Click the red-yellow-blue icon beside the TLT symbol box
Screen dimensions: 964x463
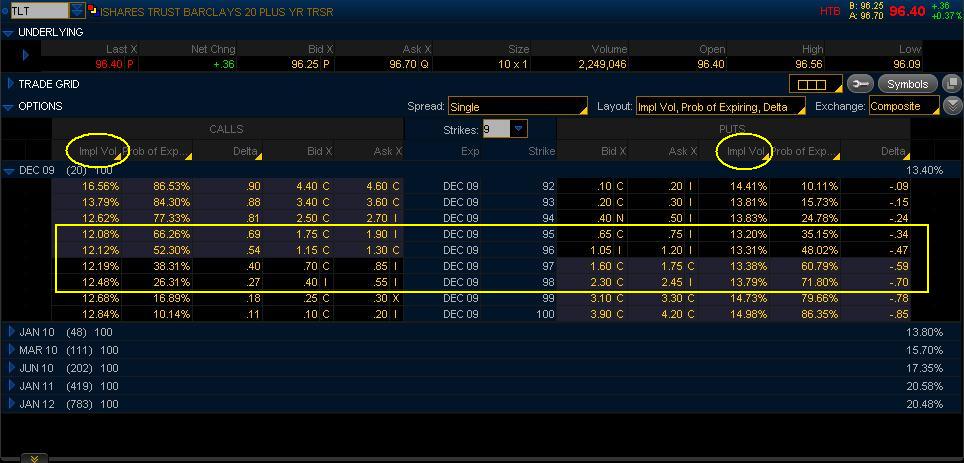94,11
